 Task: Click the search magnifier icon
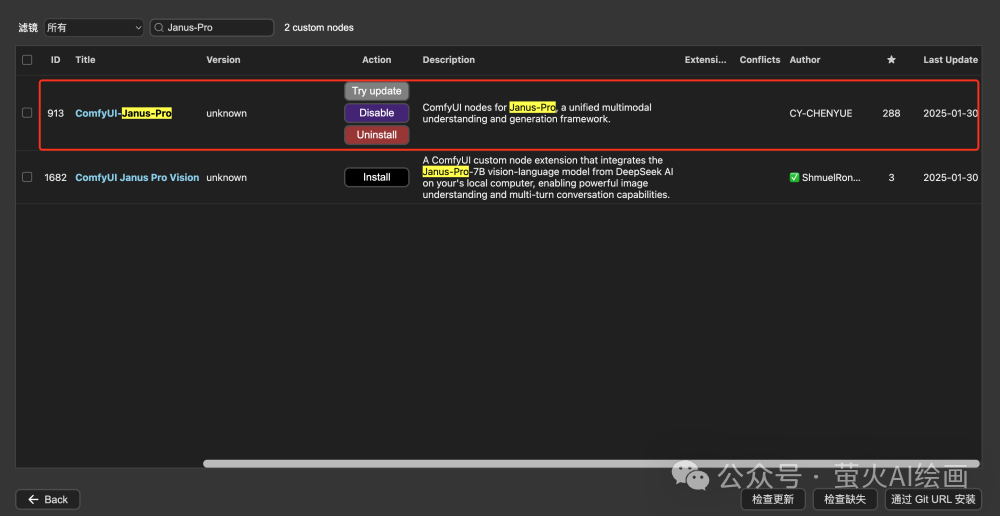pos(159,28)
